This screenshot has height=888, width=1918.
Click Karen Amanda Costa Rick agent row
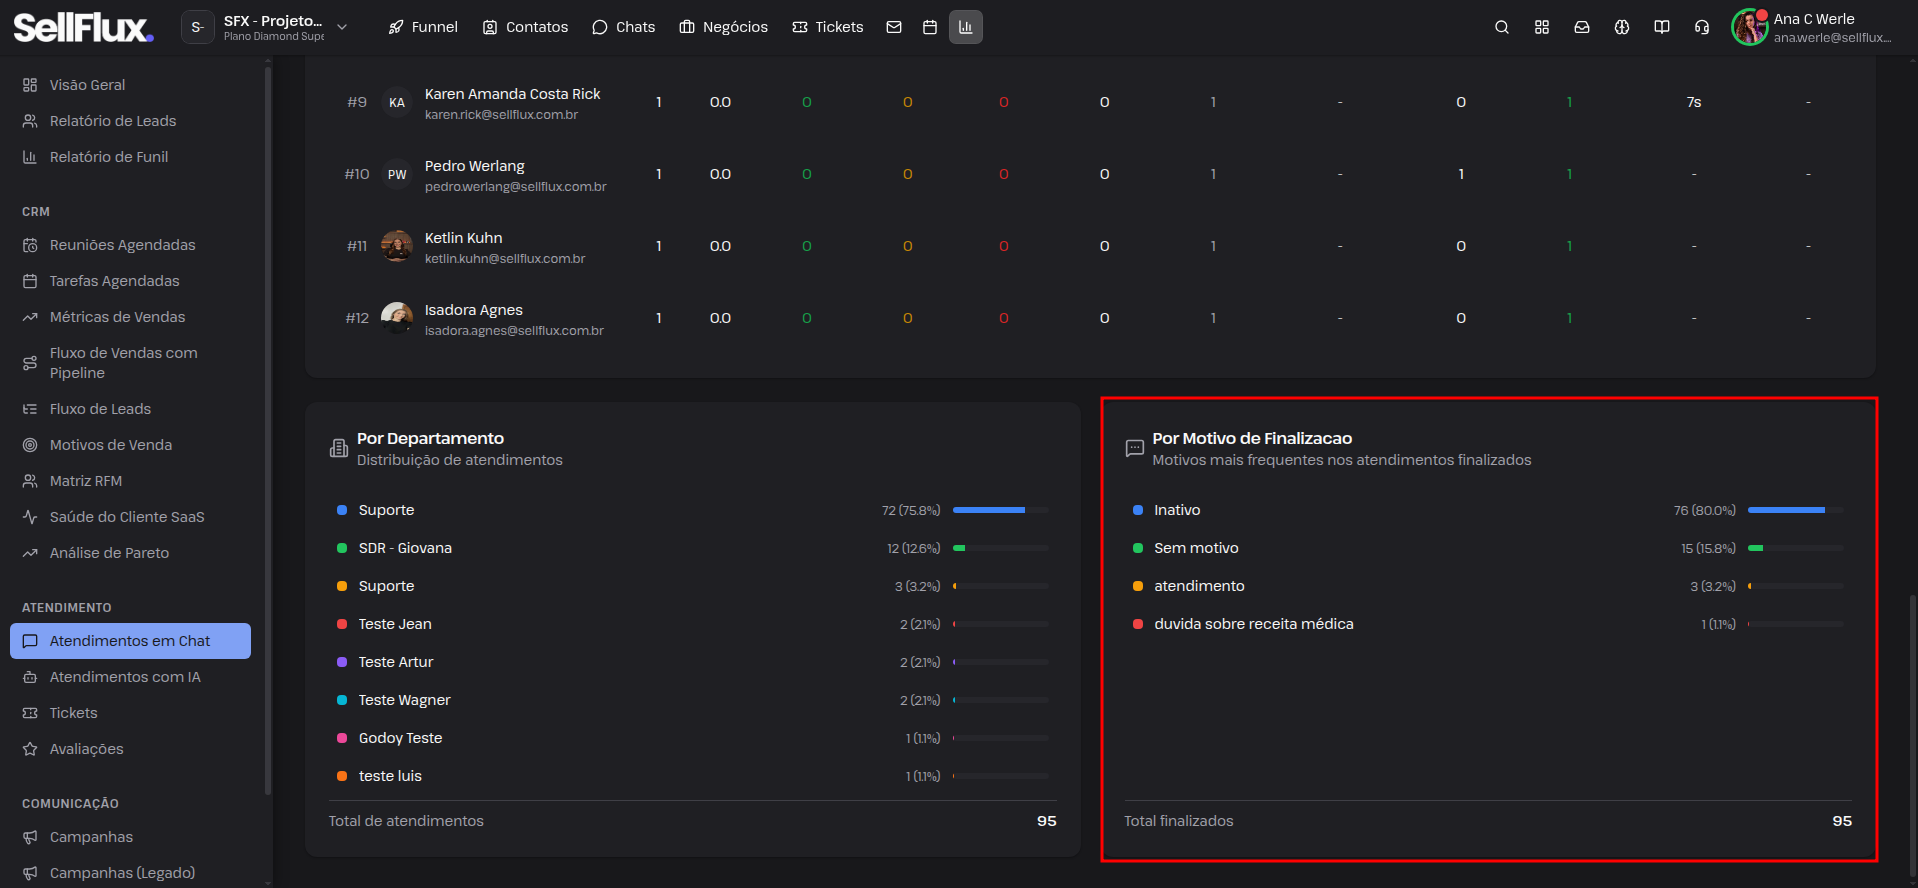1090,102
